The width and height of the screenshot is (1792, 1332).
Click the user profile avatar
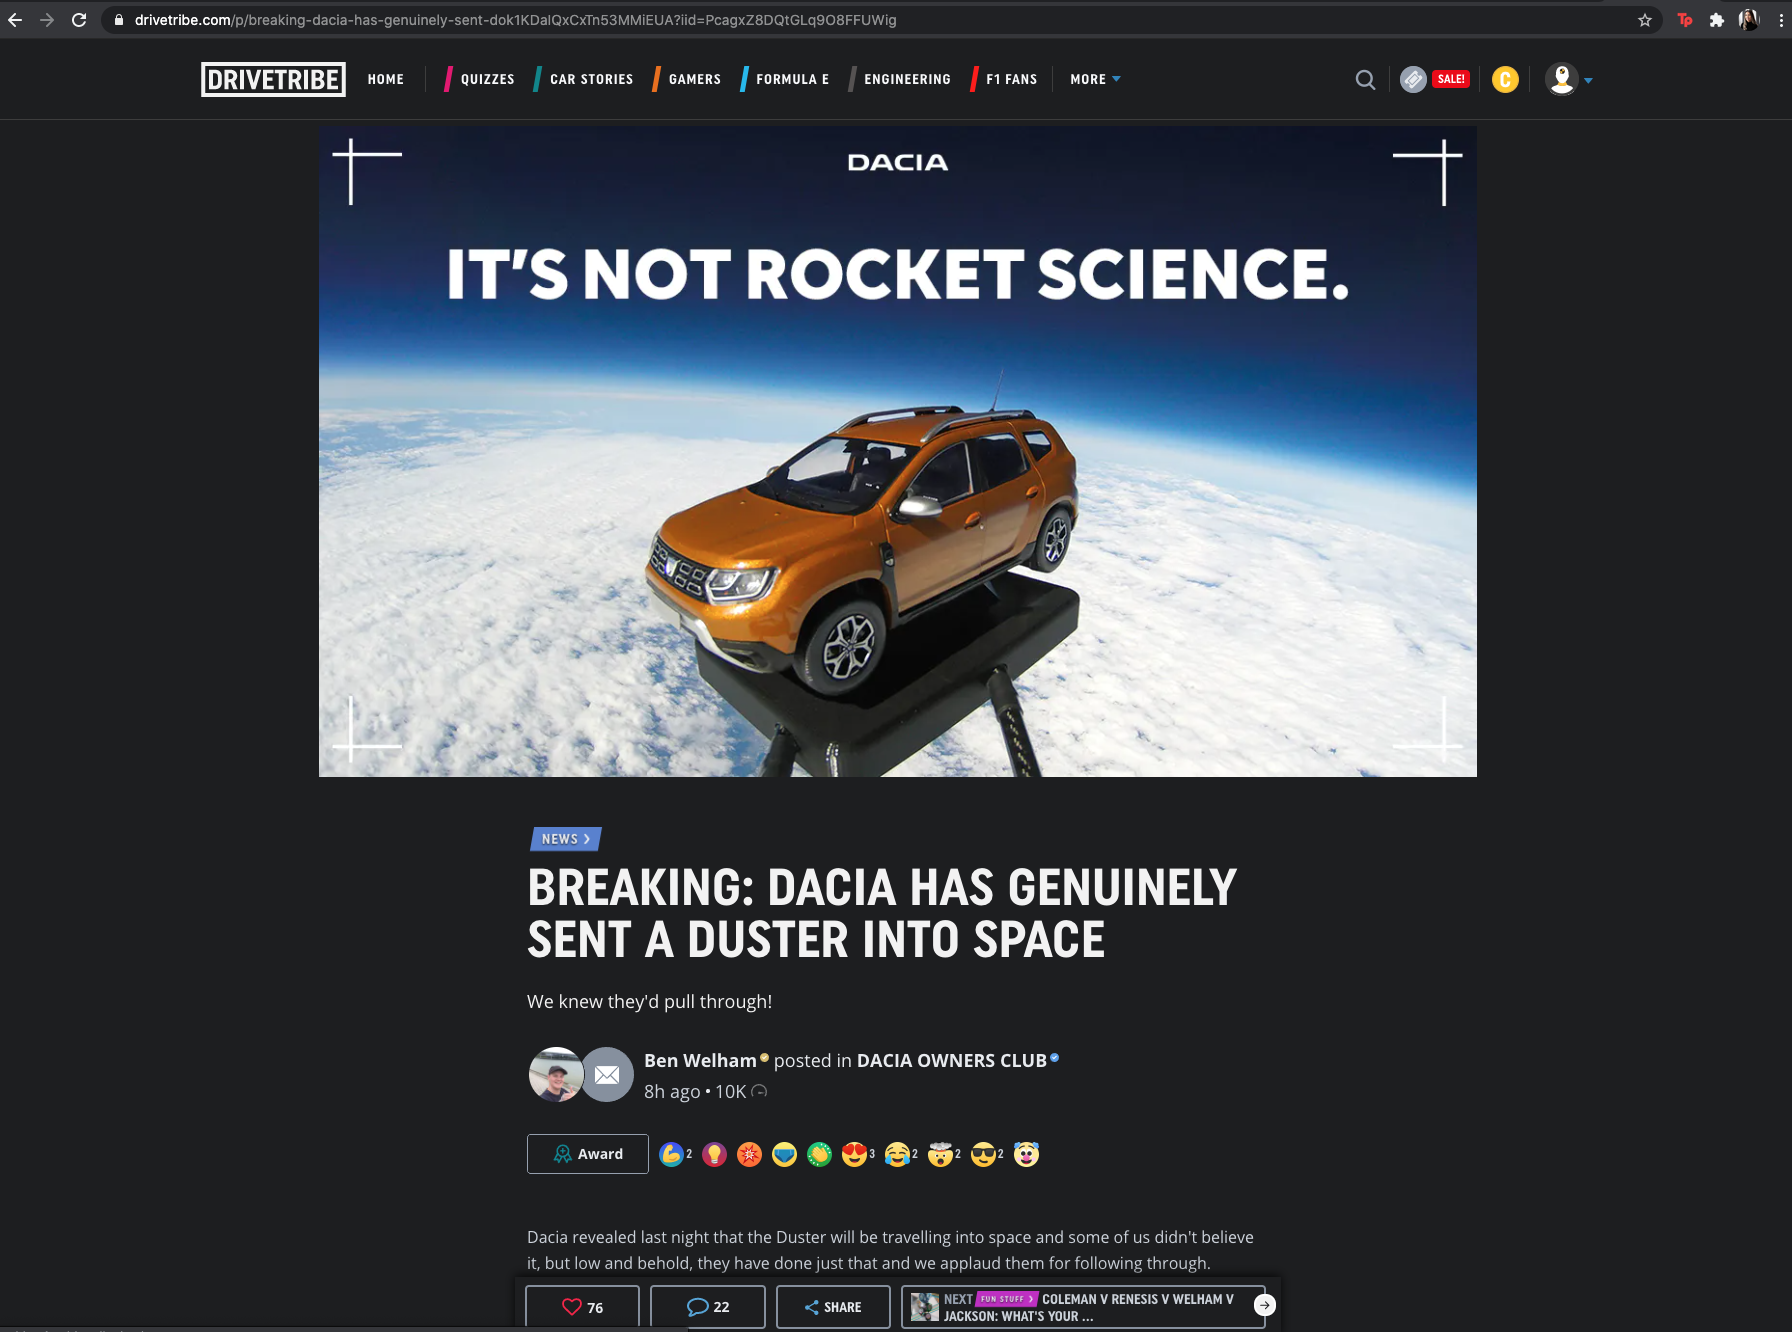1561,79
